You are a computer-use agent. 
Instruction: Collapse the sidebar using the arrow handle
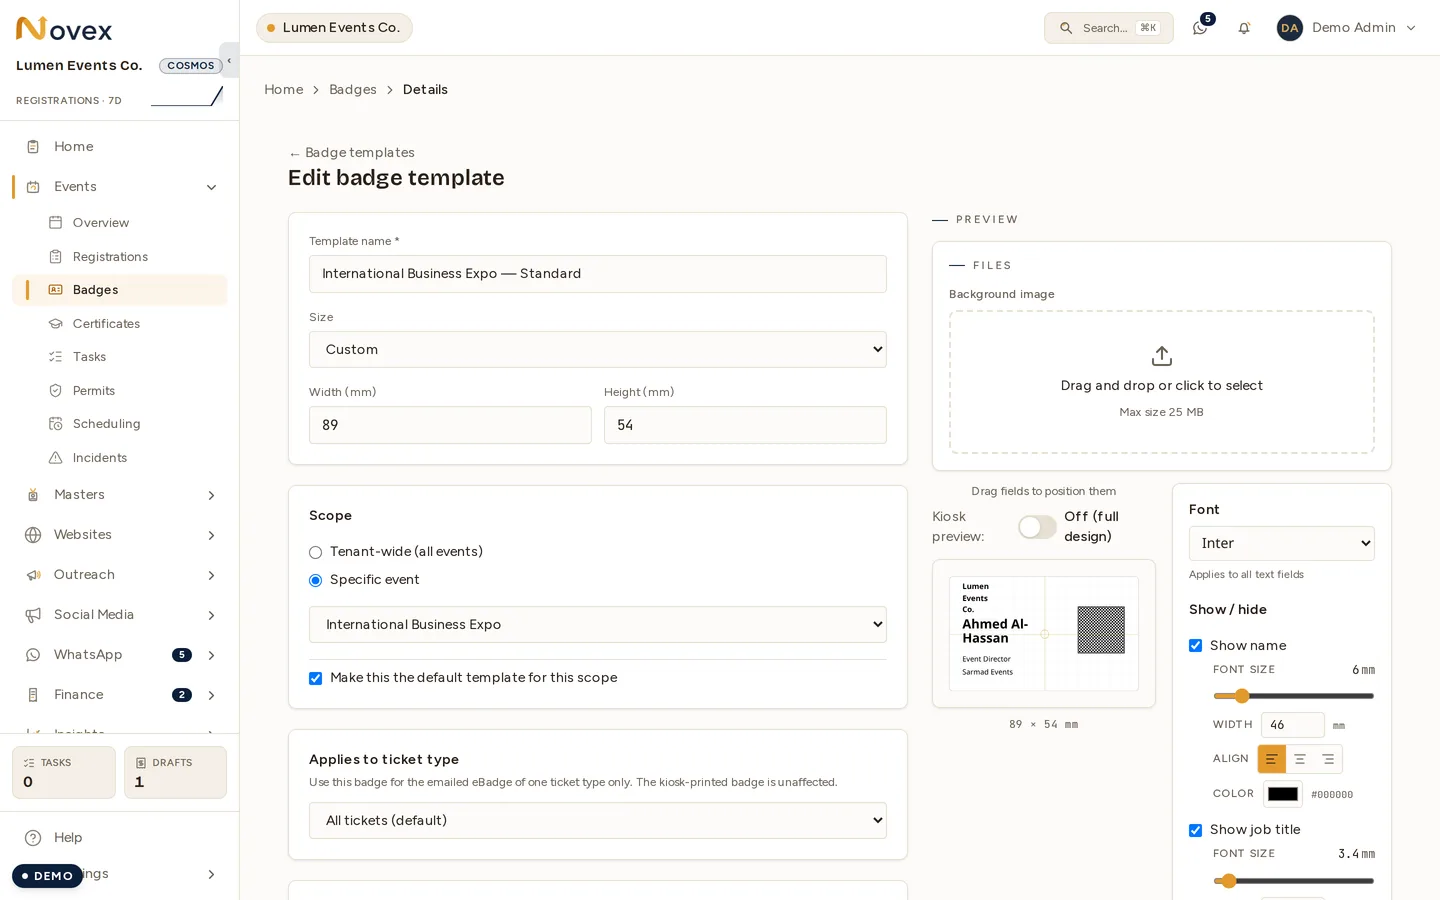229,60
